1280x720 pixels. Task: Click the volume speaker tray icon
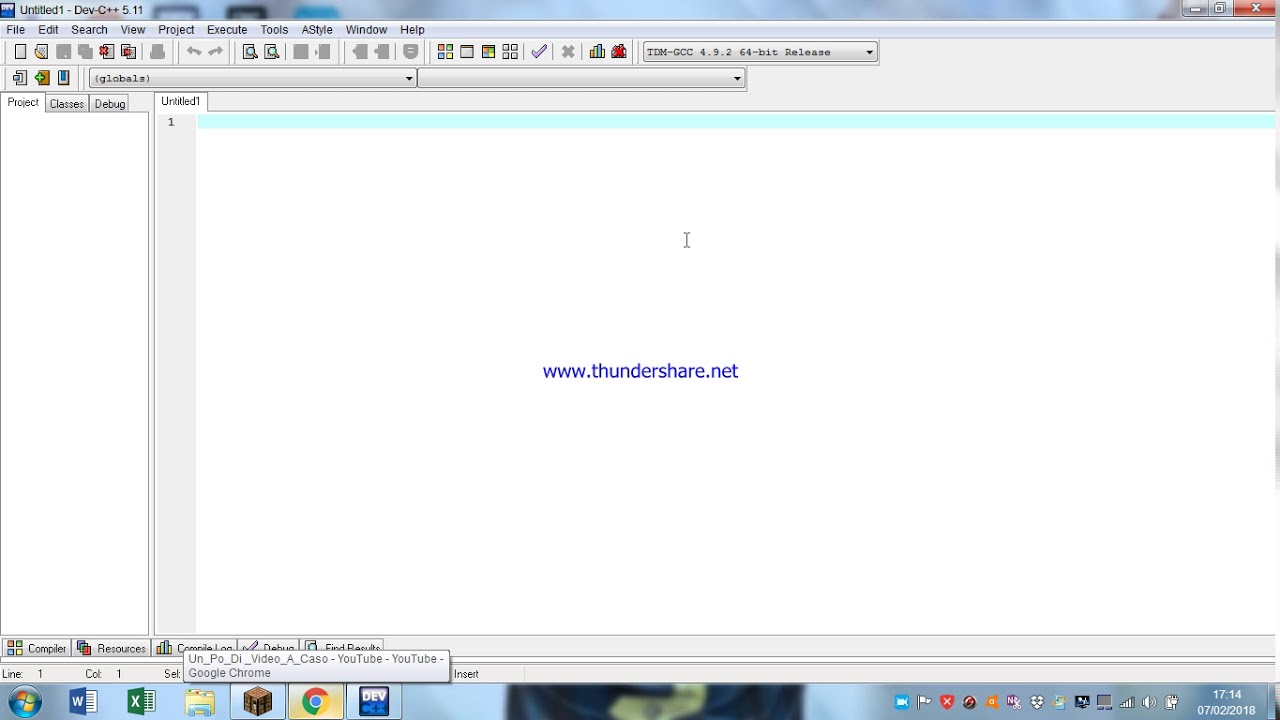click(x=1149, y=702)
